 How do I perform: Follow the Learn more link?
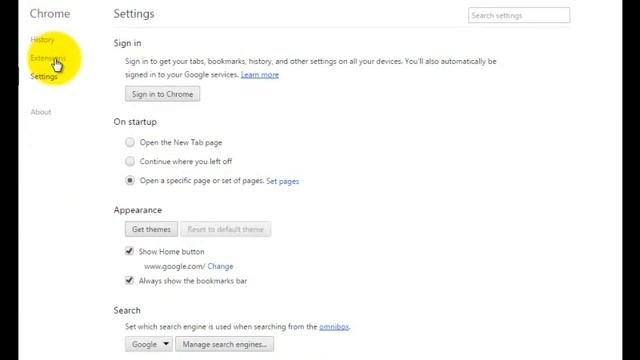260,75
